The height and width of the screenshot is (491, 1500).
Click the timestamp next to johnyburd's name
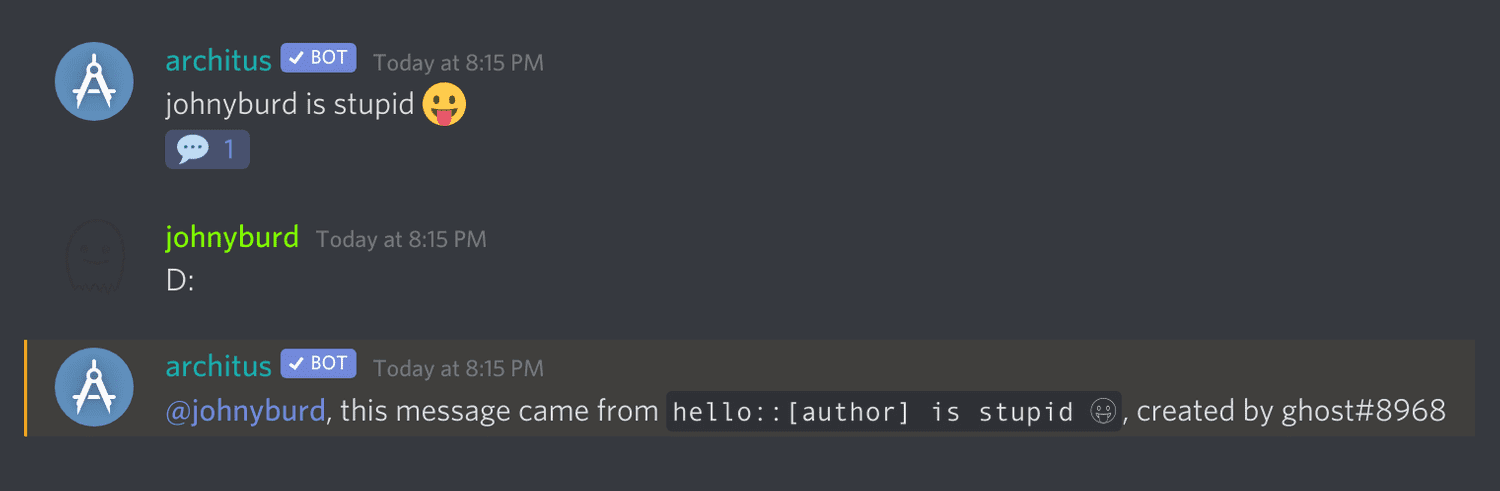[401, 240]
